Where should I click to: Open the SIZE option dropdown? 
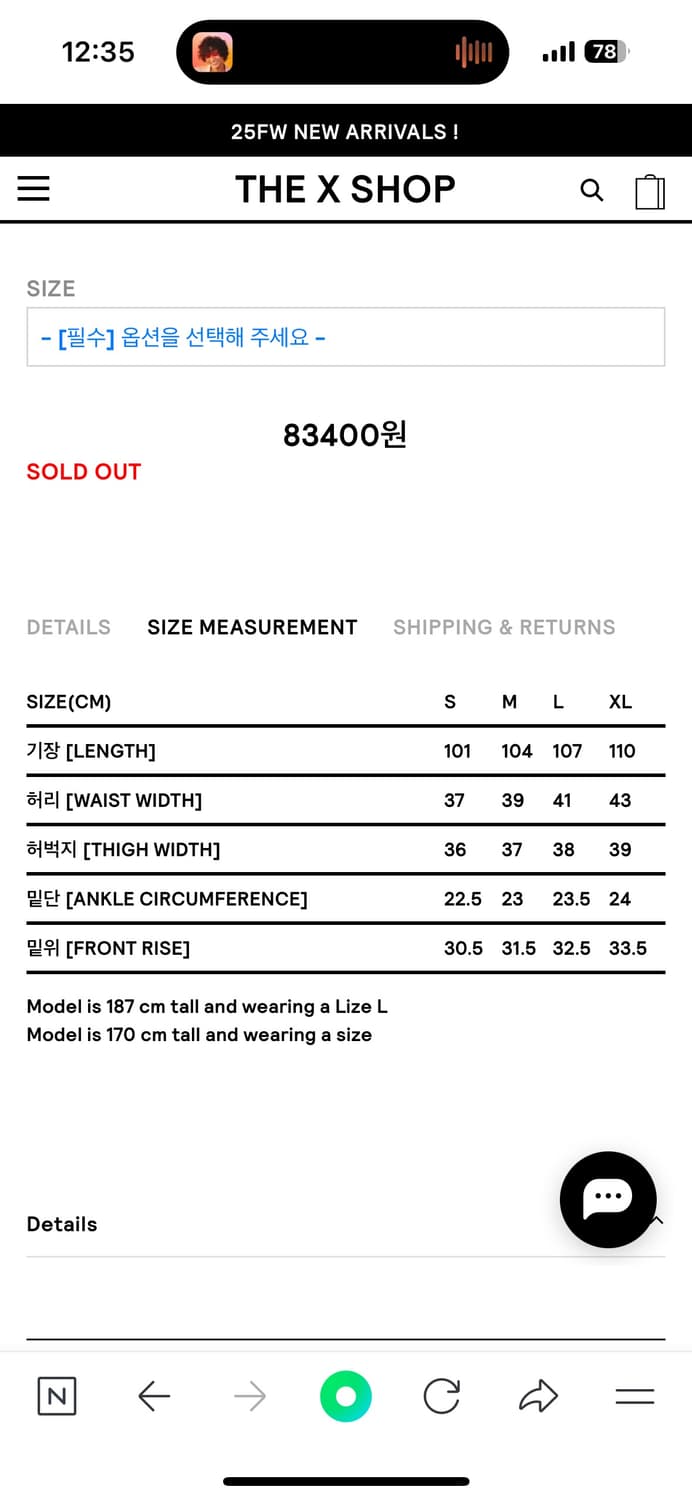pos(346,337)
